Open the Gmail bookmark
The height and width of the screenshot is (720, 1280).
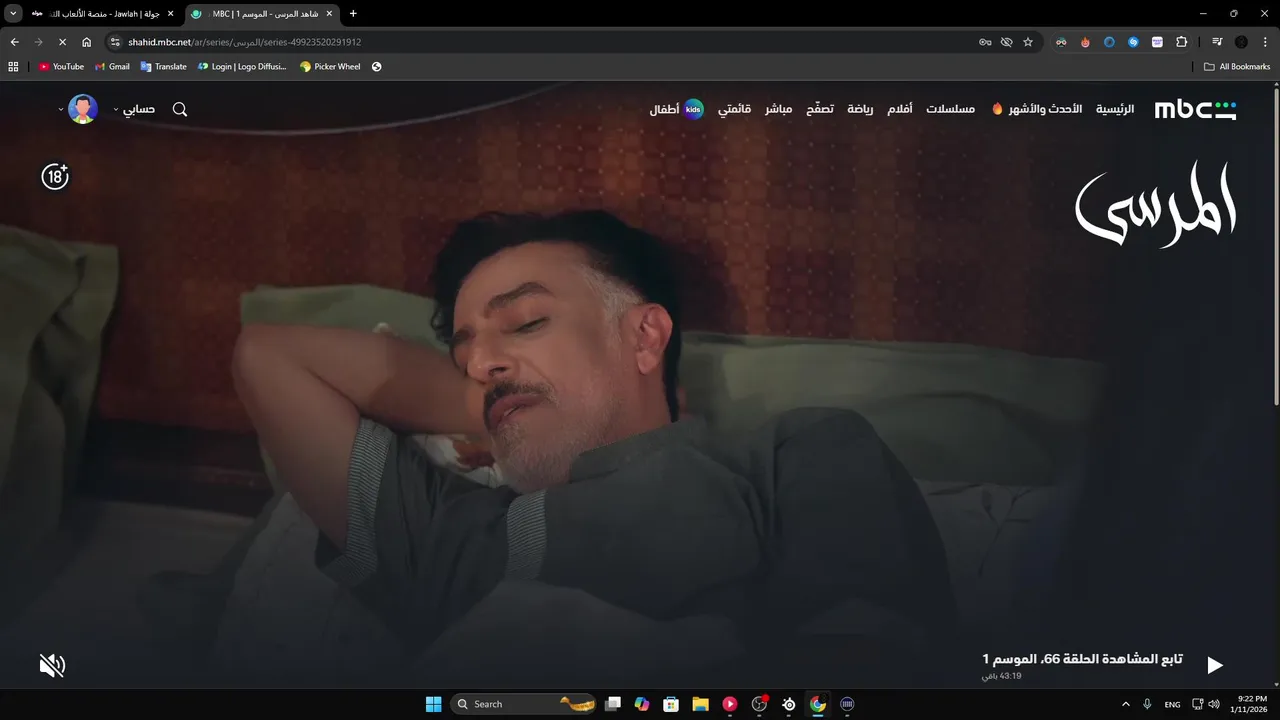pyautogui.click(x=112, y=67)
